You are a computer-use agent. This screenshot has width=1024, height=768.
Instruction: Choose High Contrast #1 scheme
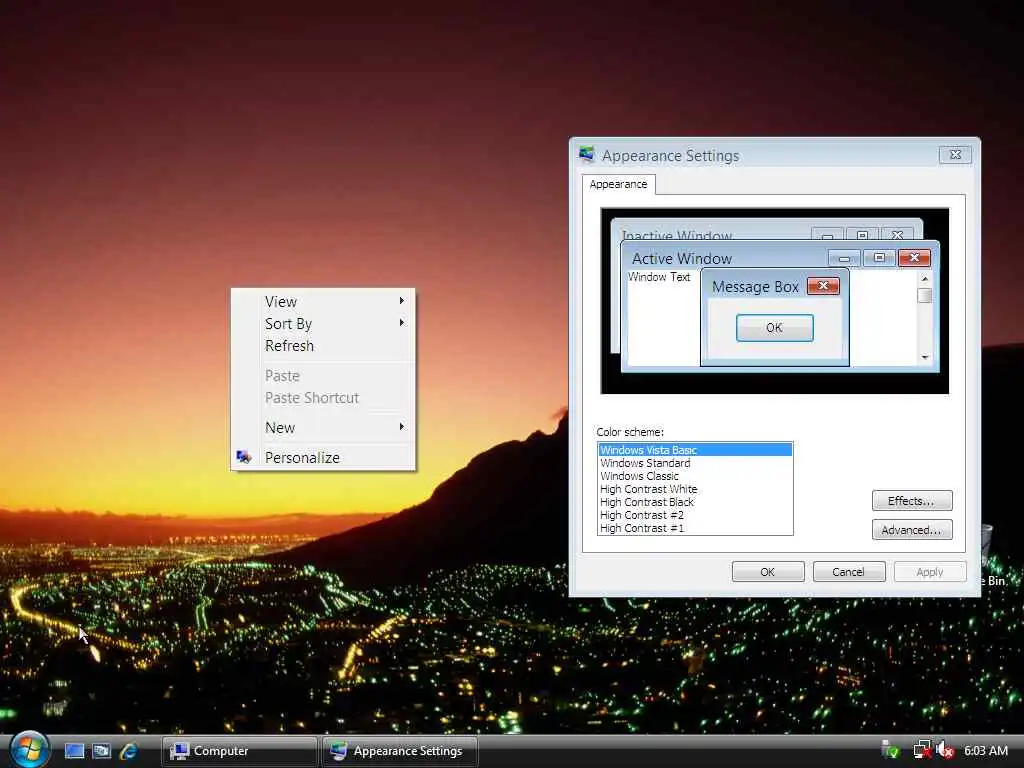[695, 528]
